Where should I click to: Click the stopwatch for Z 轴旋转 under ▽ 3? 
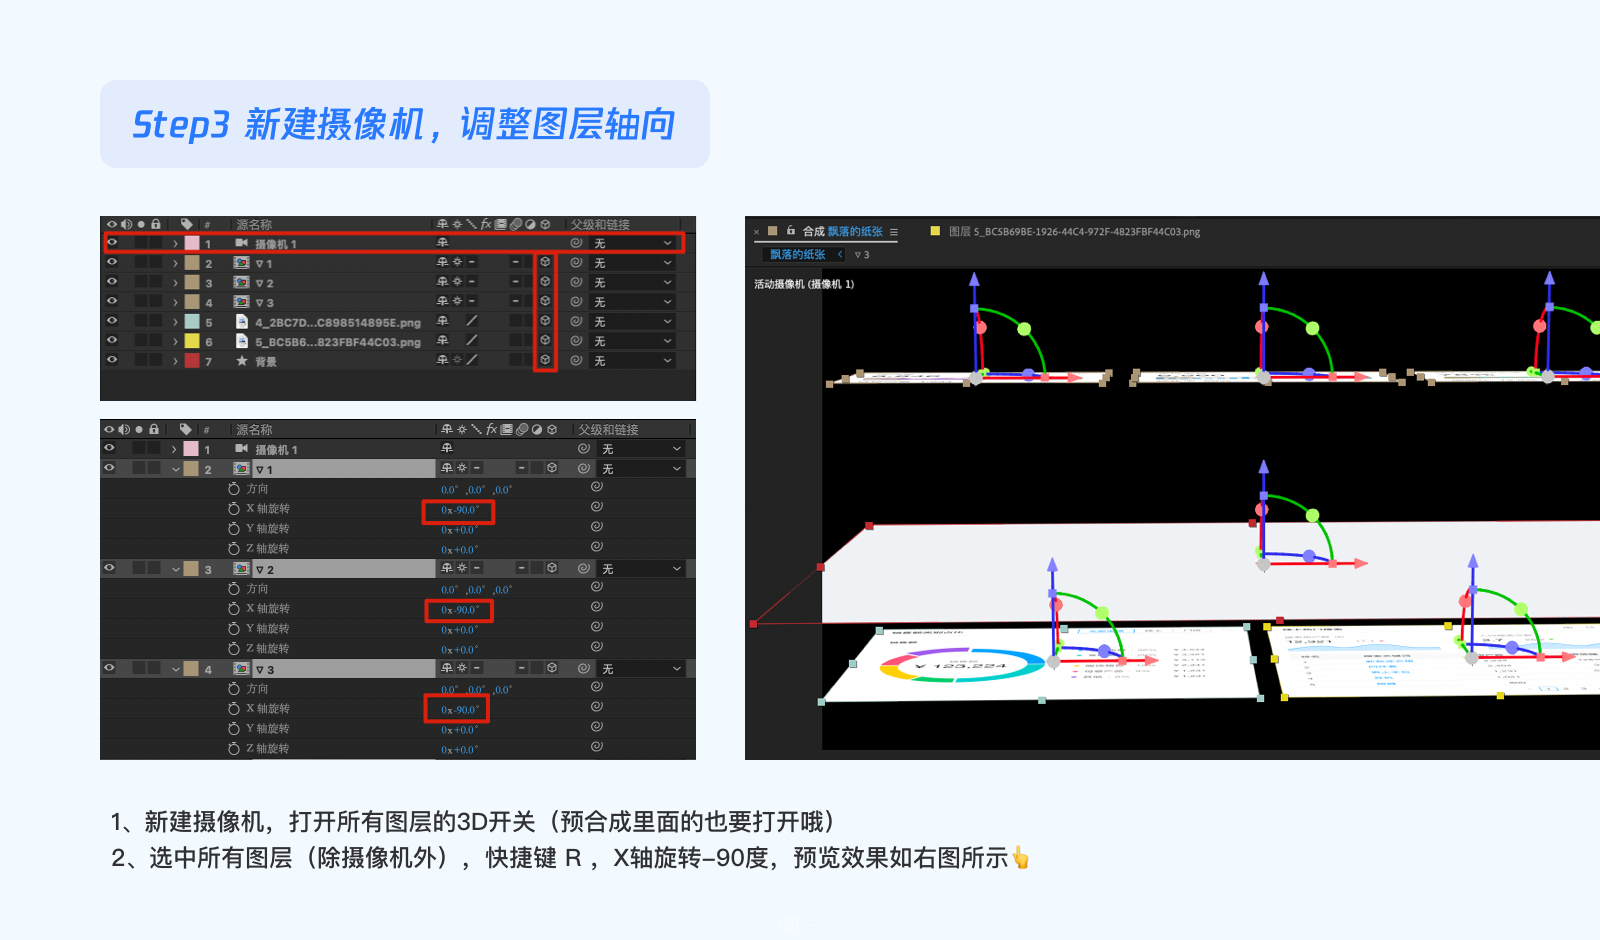[x=234, y=749]
